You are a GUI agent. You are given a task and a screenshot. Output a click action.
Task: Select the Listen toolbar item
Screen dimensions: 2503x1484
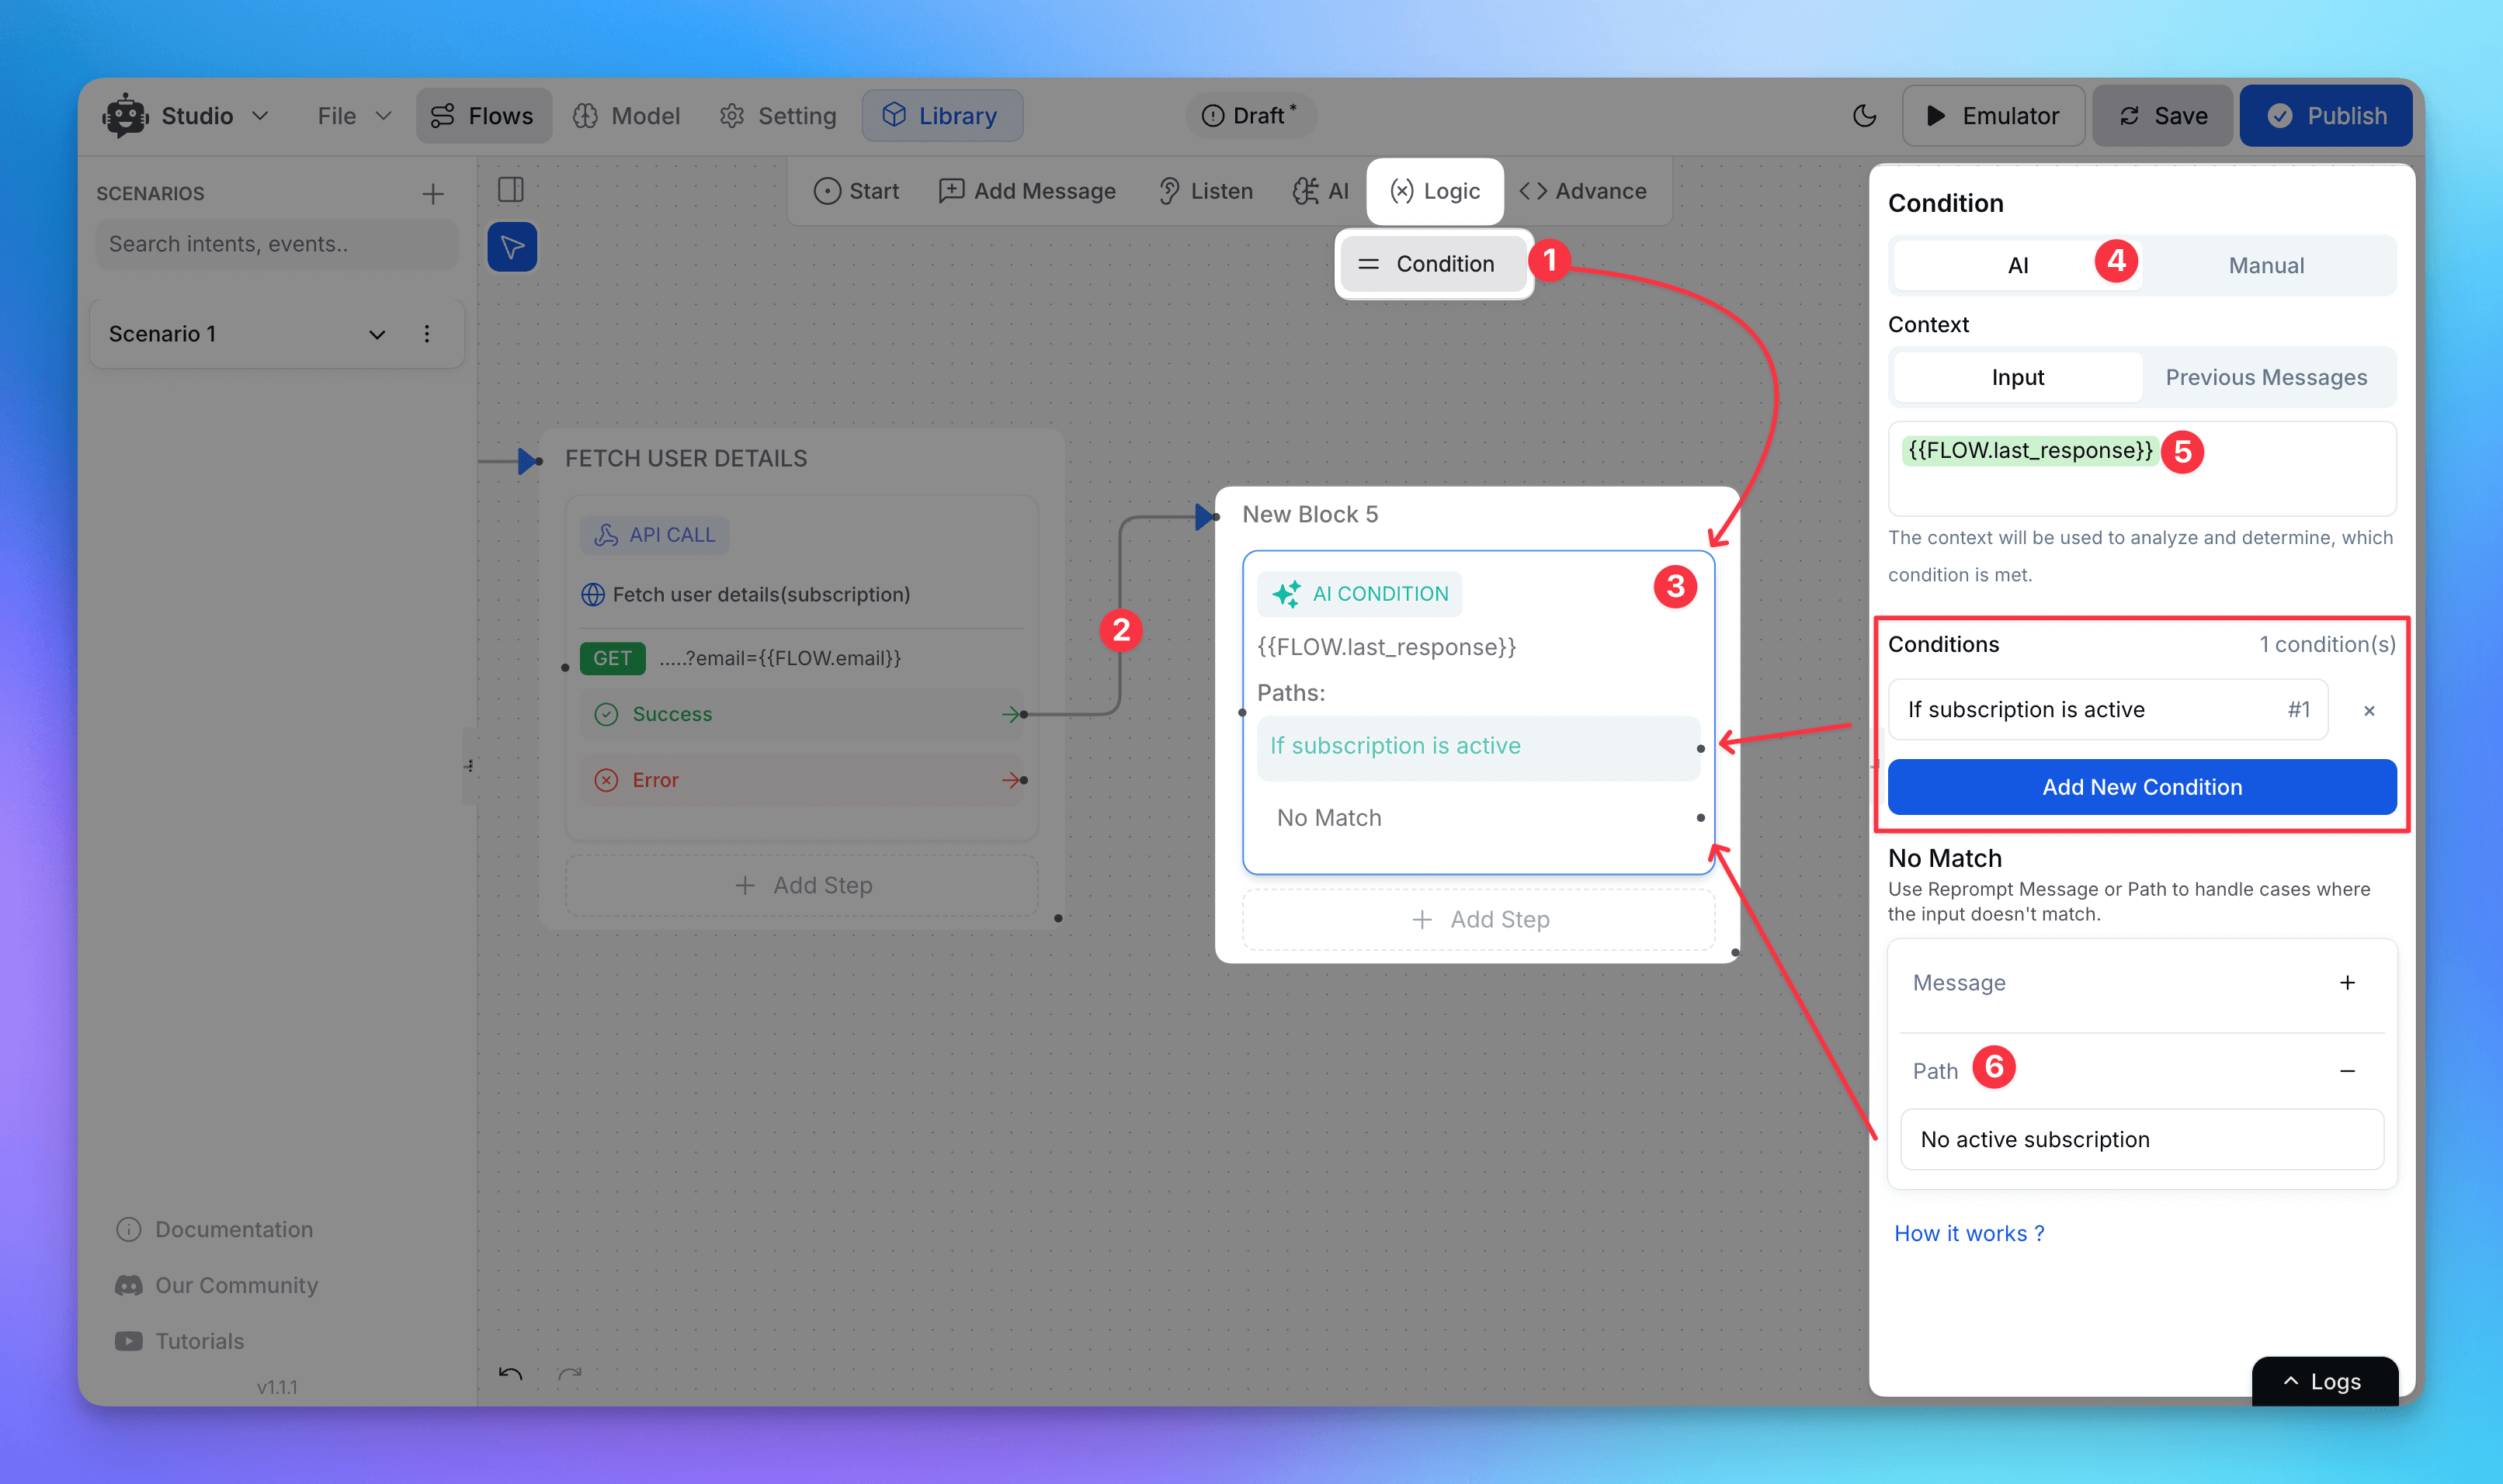(1205, 191)
